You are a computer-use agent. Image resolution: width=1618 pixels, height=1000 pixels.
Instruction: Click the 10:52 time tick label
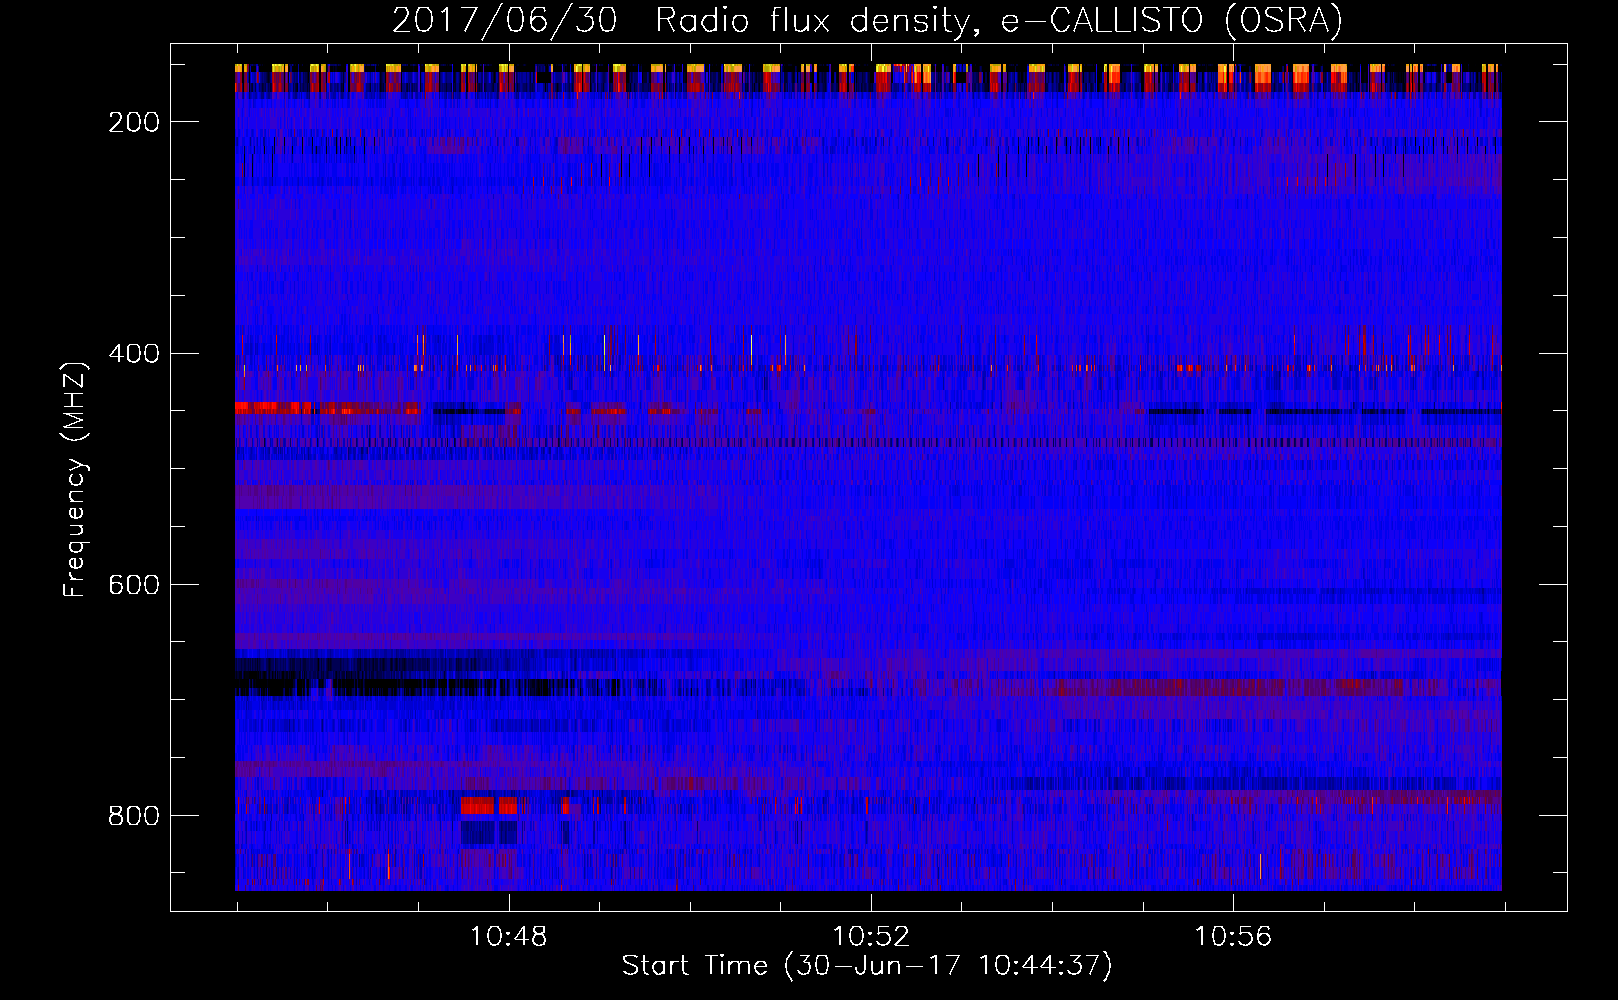(871, 937)
